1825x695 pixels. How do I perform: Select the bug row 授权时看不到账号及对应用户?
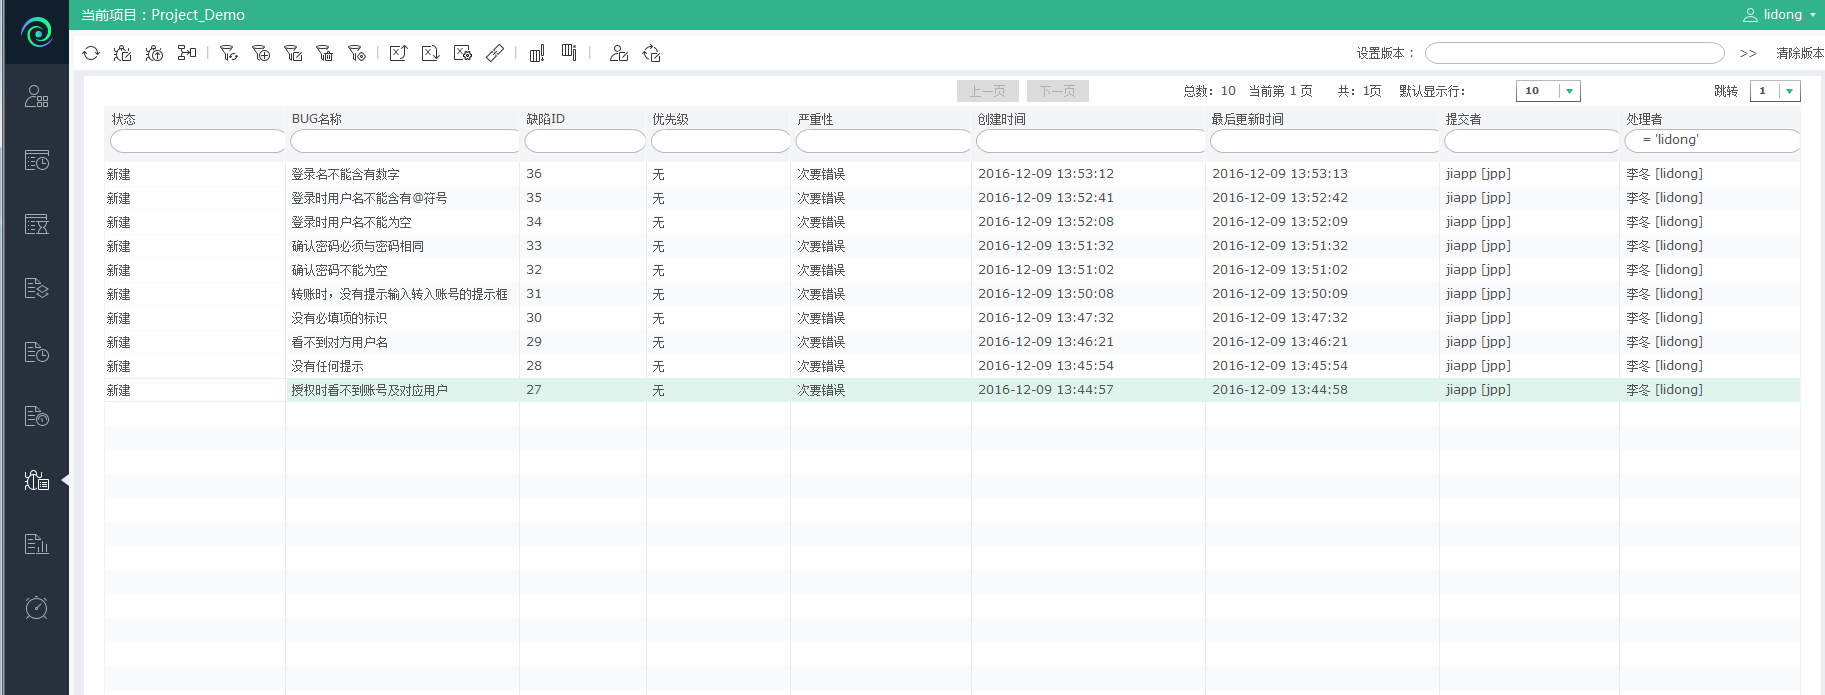tap(952, 390)
